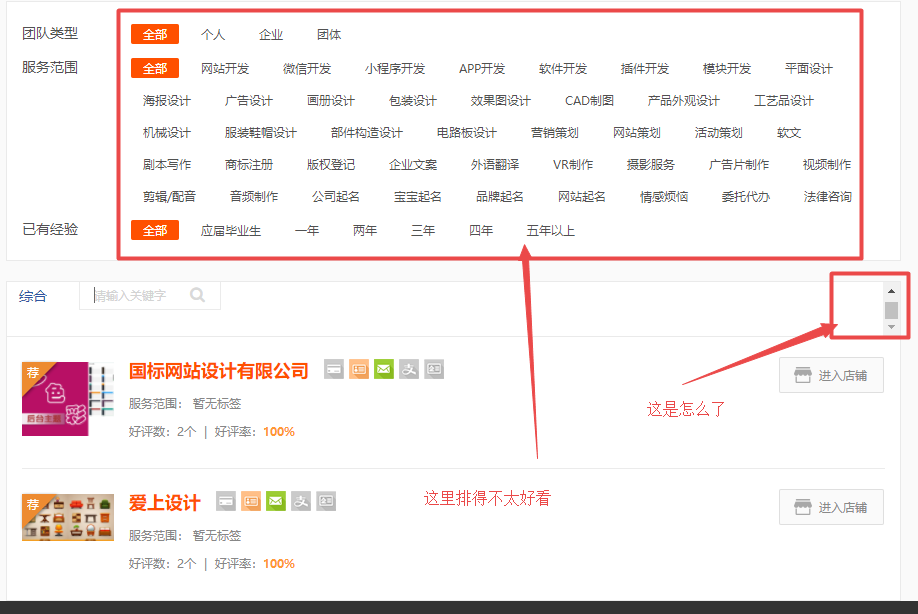Click the gray bank card icon for 爱上设计
This screenshot has height=614, width=918.
[226, 501]
